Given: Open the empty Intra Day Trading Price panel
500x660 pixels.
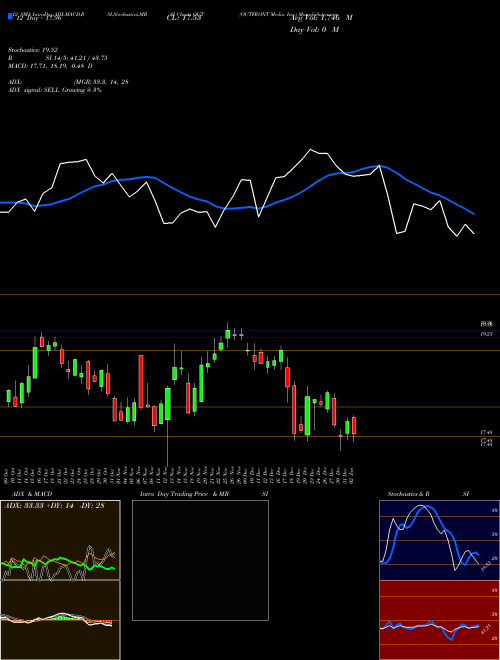Looking at the screenshot, I should coord(200,560).
